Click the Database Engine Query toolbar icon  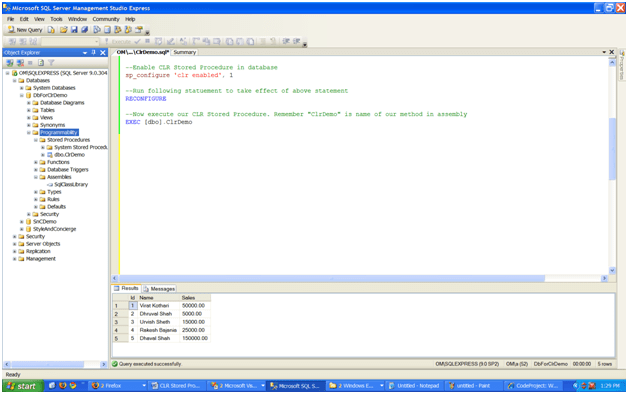[x=51, y=30]
